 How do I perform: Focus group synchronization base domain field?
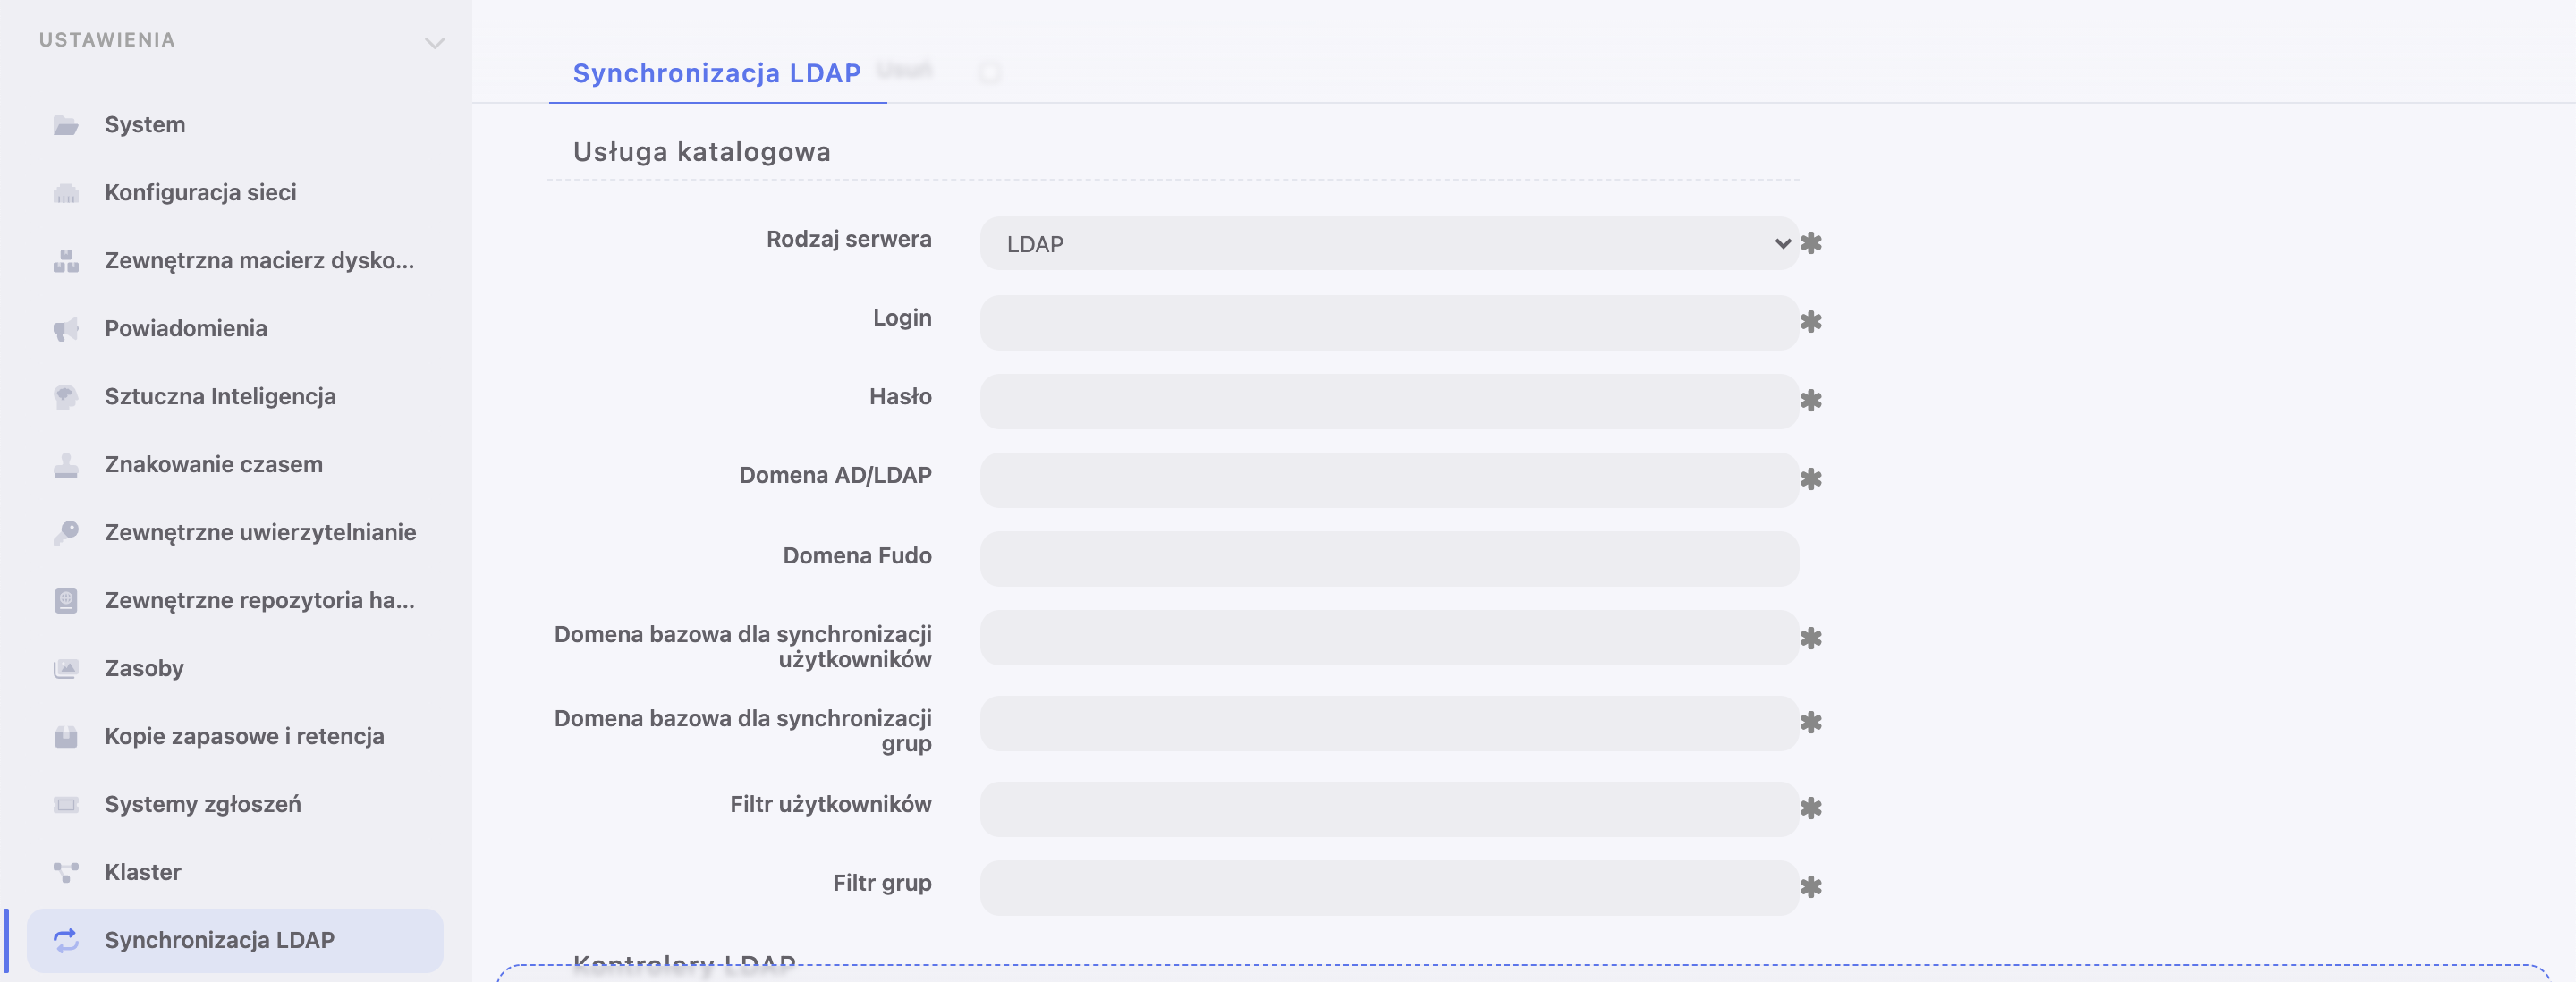point(1389,724)
